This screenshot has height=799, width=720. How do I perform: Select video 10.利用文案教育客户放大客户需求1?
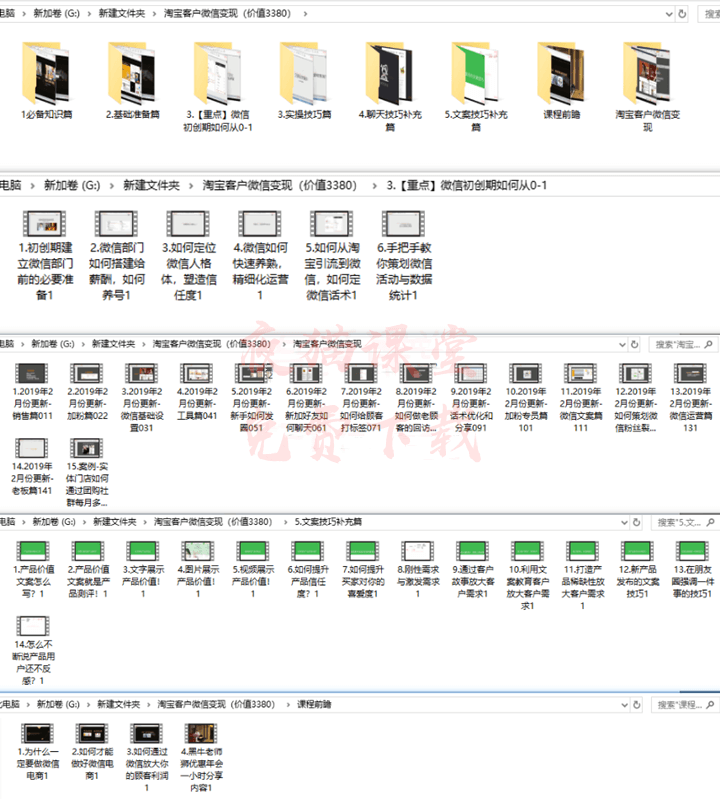coord(527,576)
